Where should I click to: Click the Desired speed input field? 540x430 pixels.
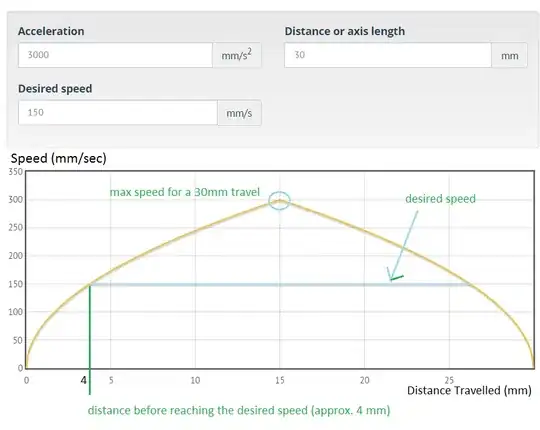(x=118, y=113)
